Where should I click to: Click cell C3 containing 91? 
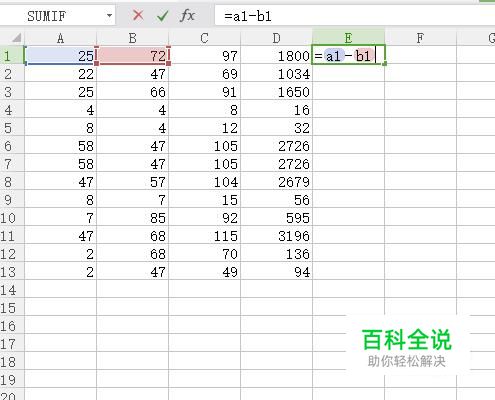(204, 91)
